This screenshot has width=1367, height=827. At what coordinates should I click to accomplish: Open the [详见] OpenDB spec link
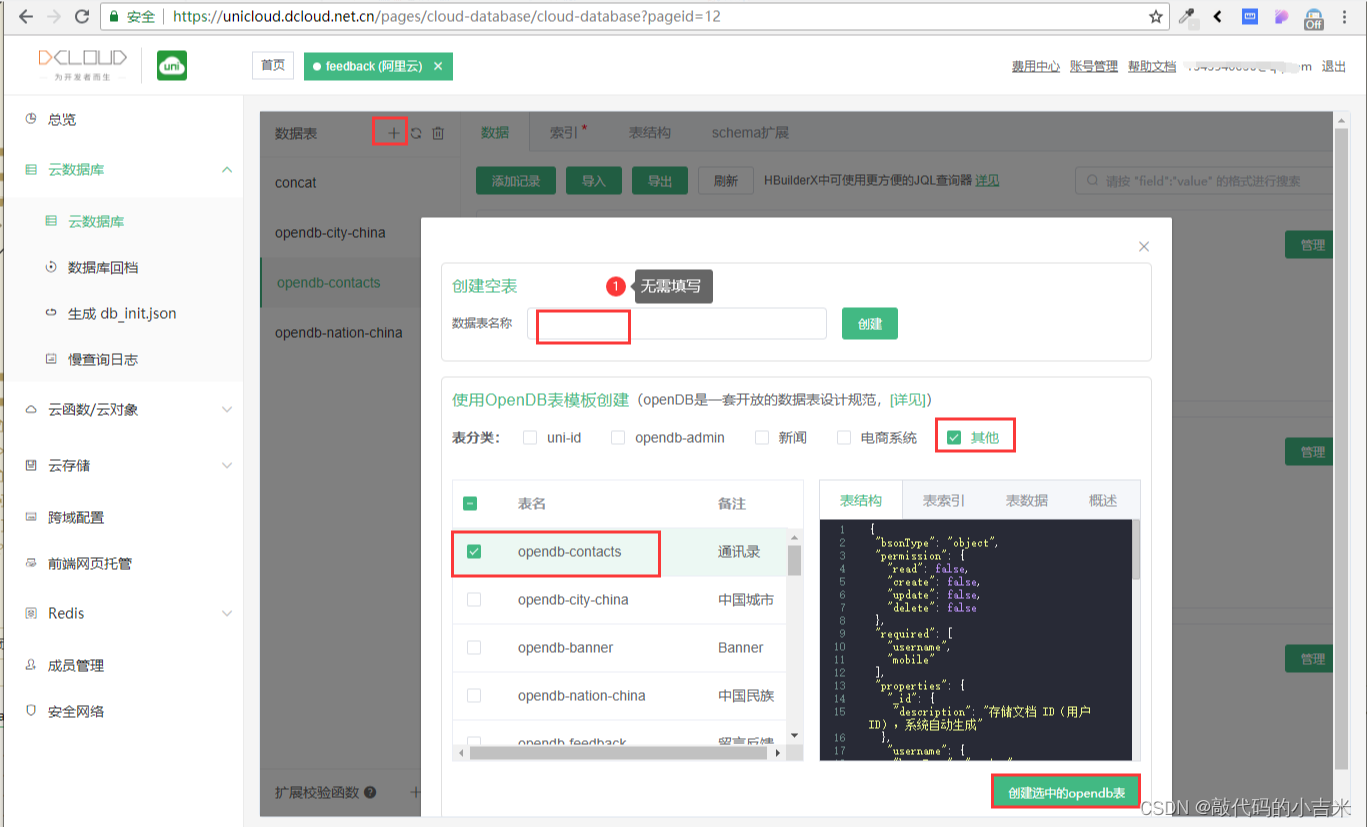tap(909, 399)
